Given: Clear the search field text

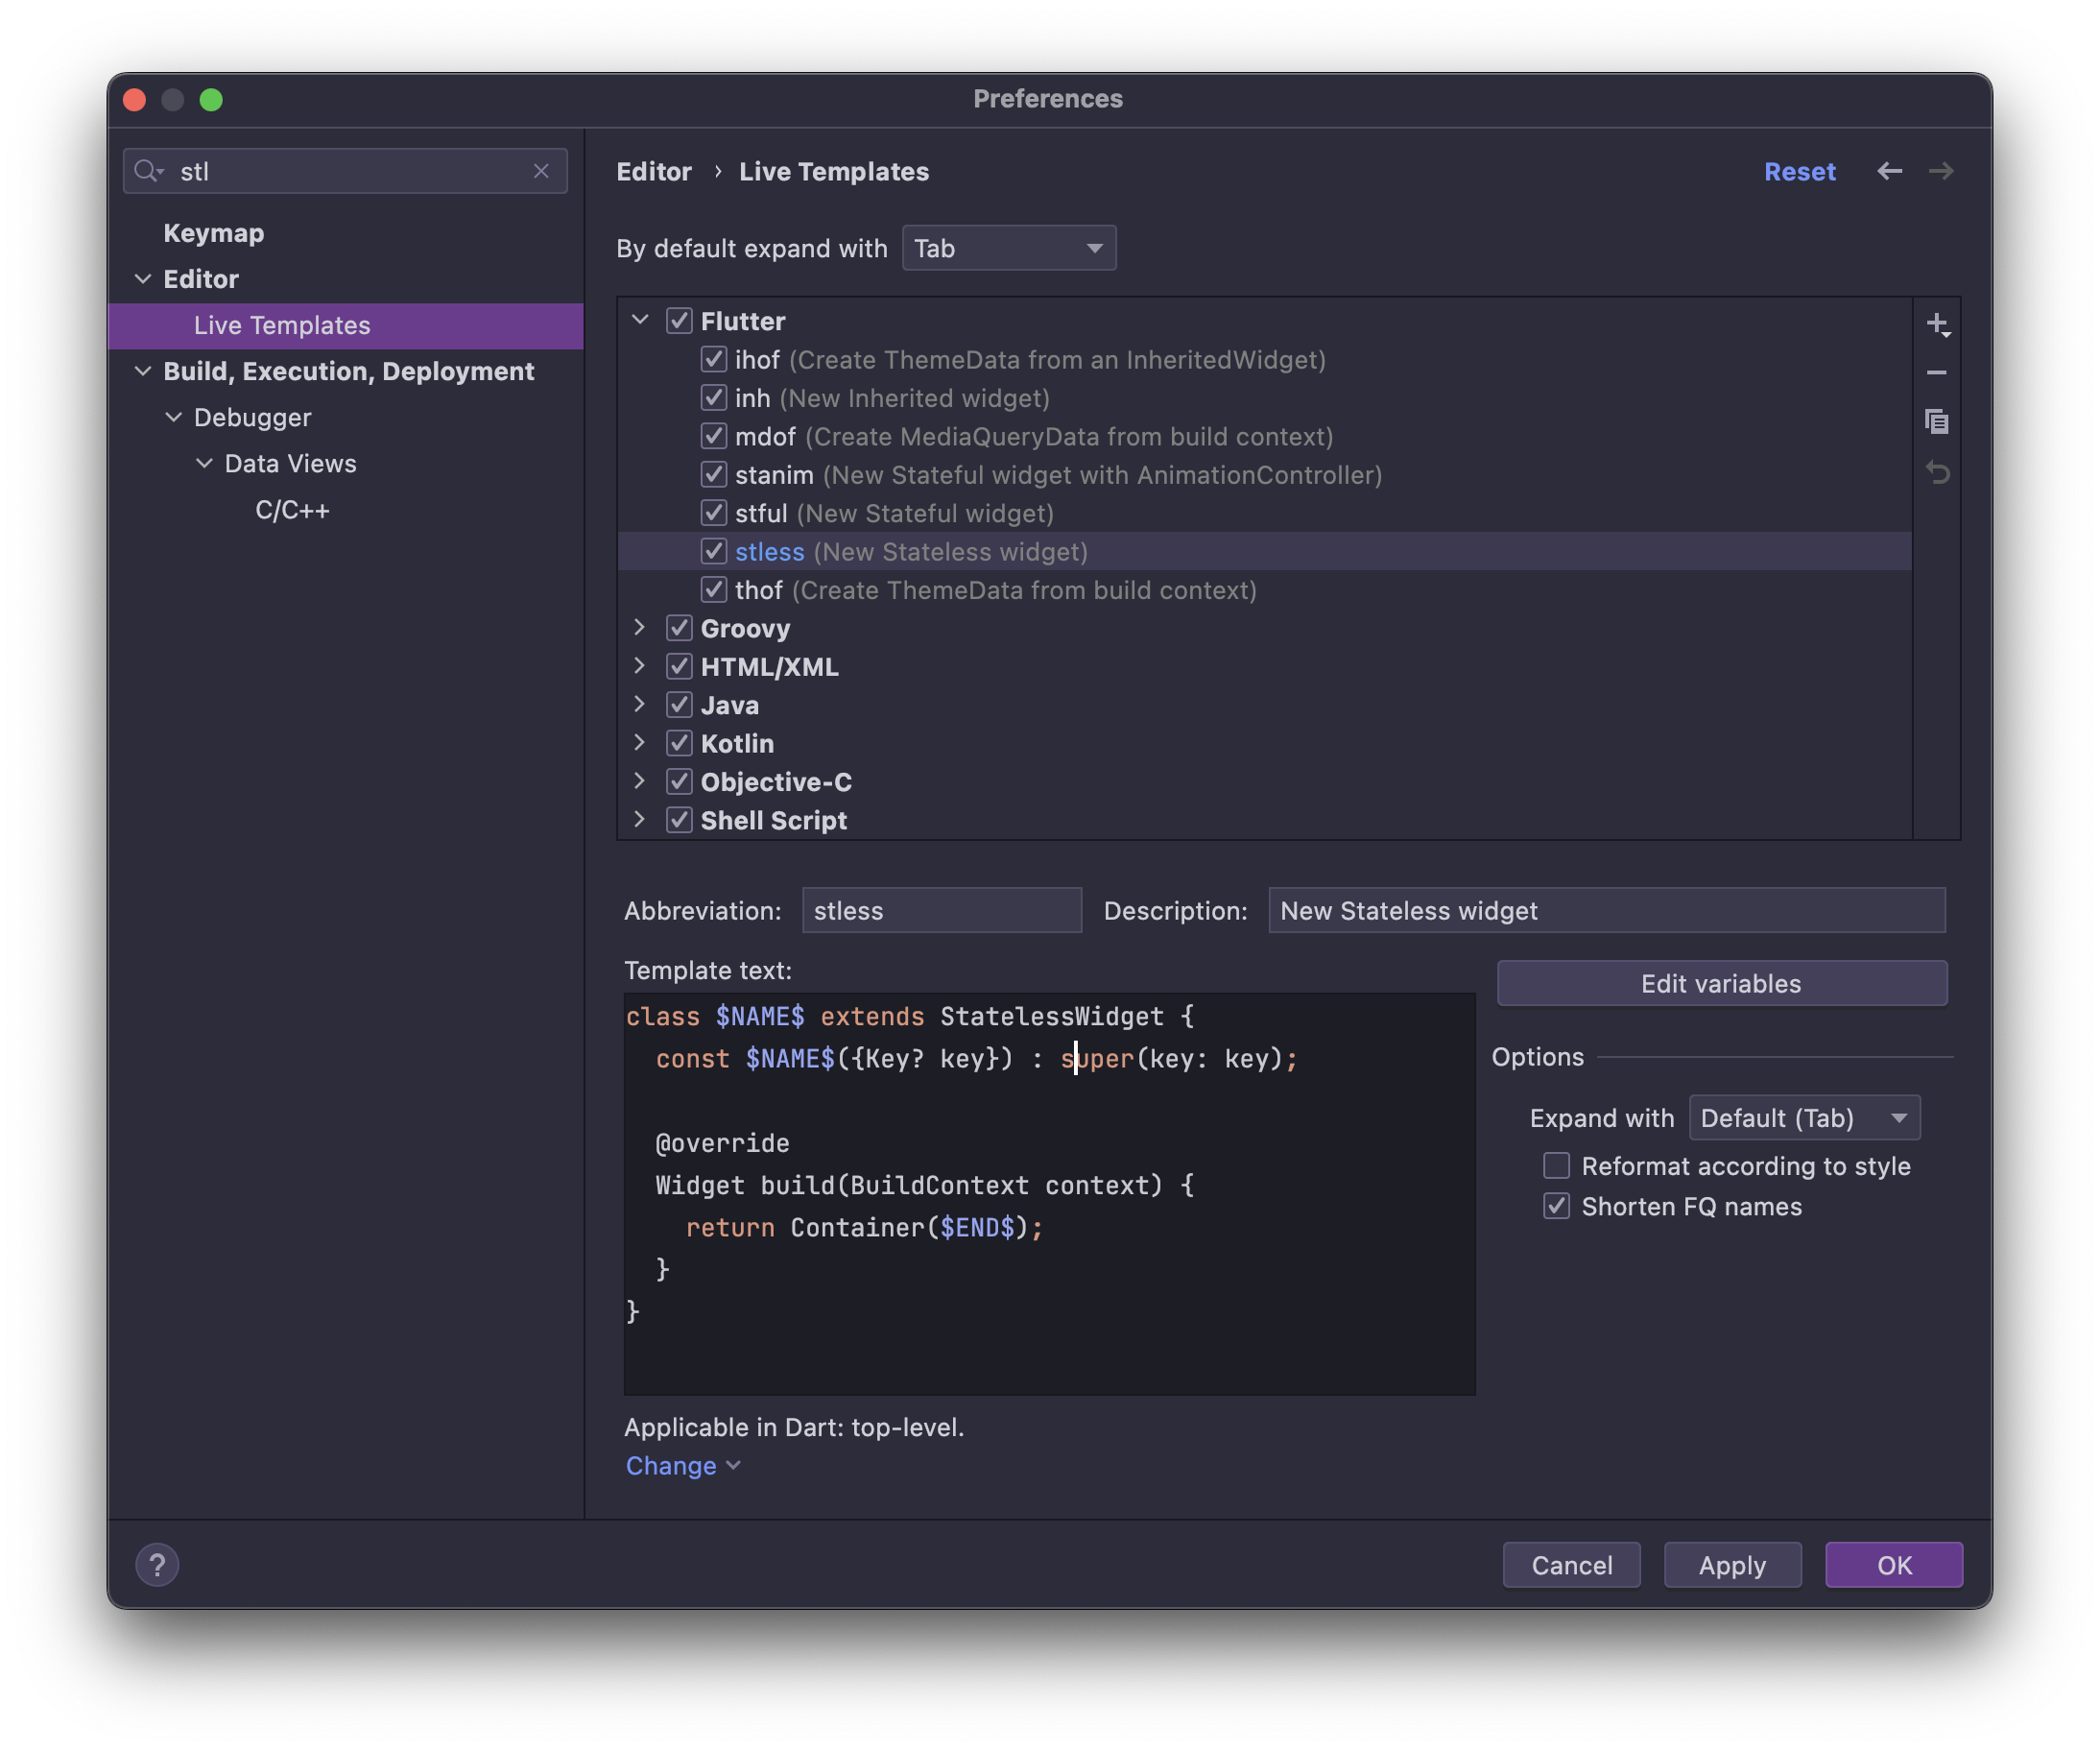Looking at the screenshot, I should [x=541, y=171].
